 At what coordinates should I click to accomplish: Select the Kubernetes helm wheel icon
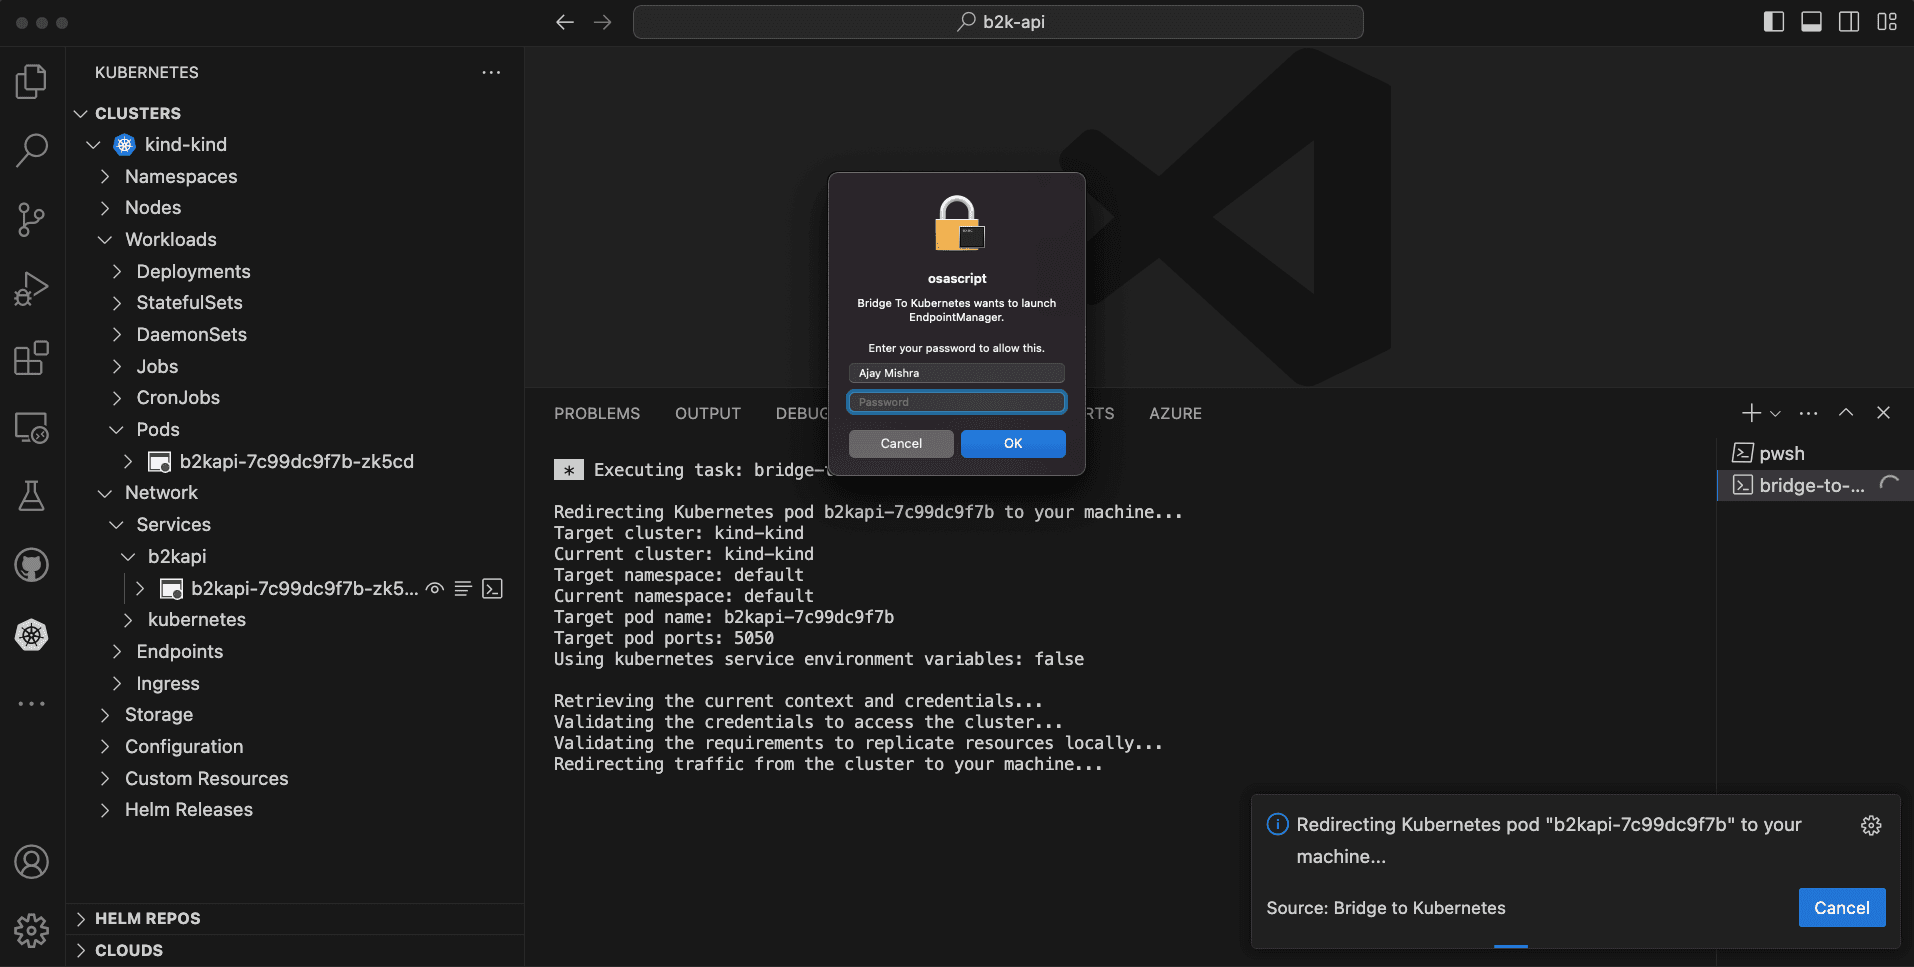pyautogui.click(x=31, y=634)
